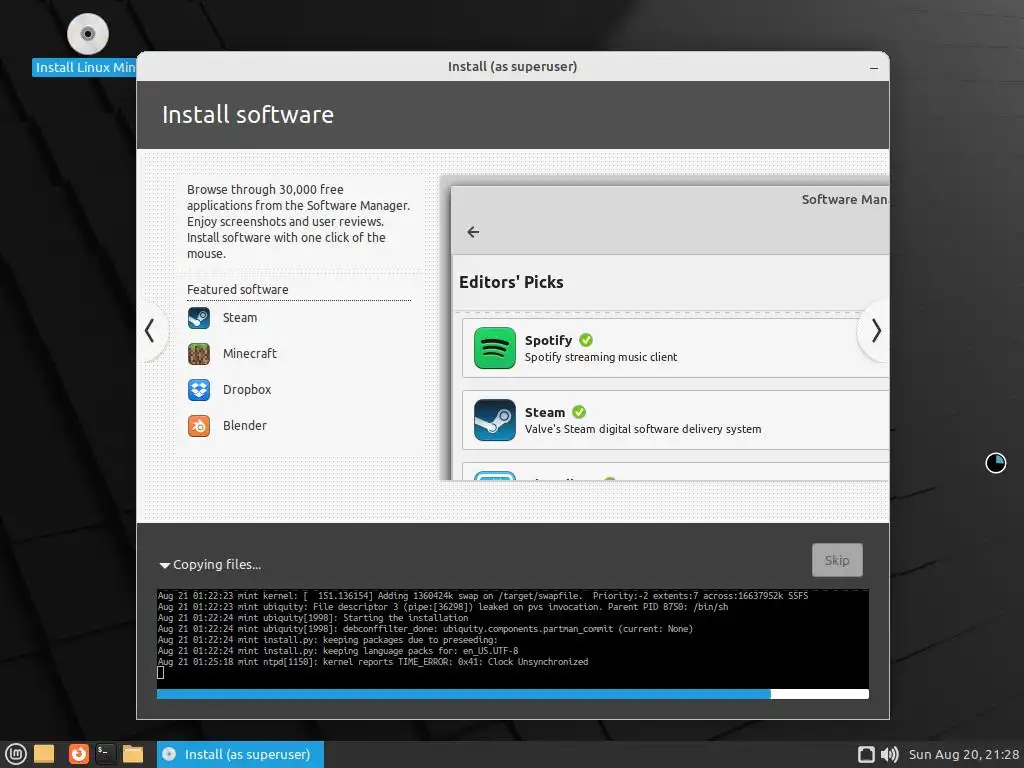
Task: Open the Files folder icon beside the Terminal
Action: (133, 754)
